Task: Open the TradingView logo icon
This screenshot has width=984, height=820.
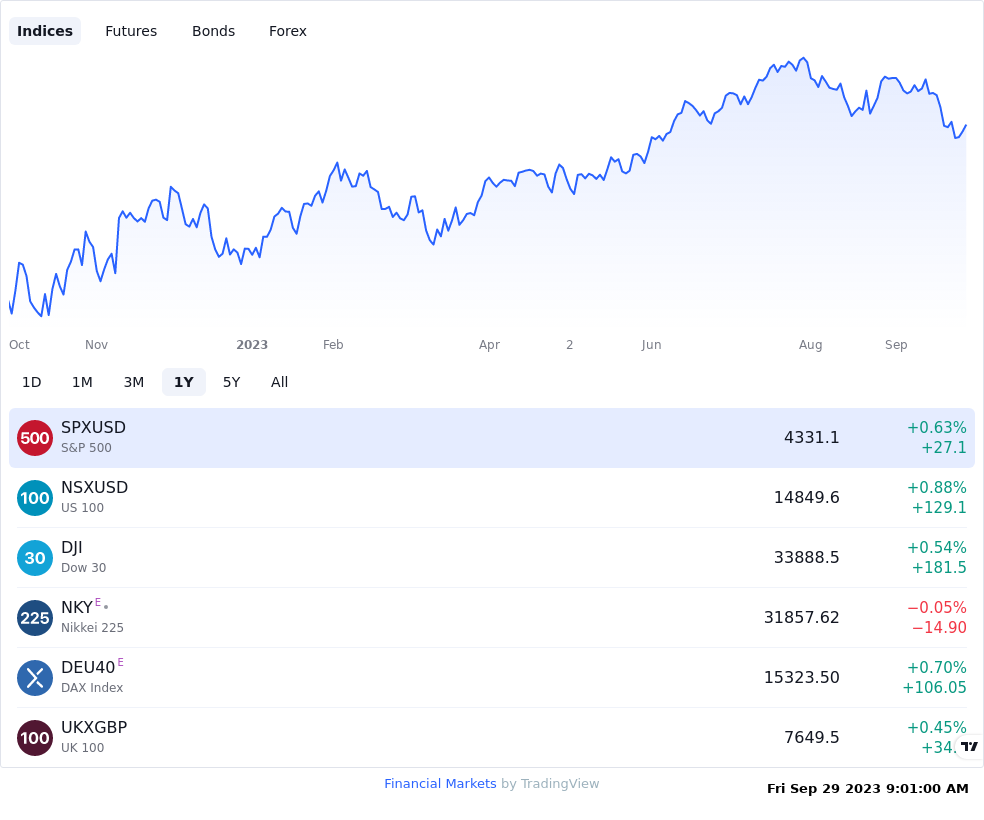Action: coord(970,746)
